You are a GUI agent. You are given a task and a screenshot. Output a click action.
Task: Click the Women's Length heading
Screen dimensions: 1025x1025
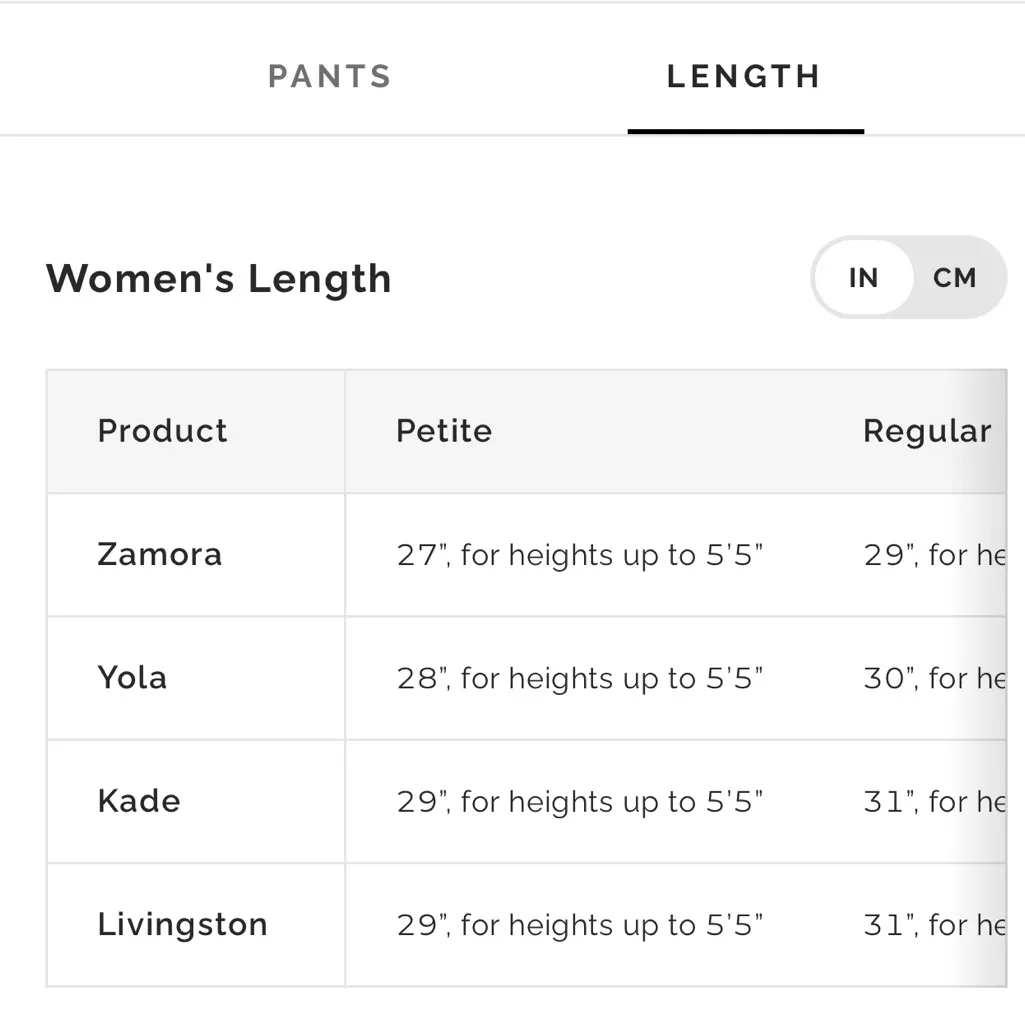218,279
